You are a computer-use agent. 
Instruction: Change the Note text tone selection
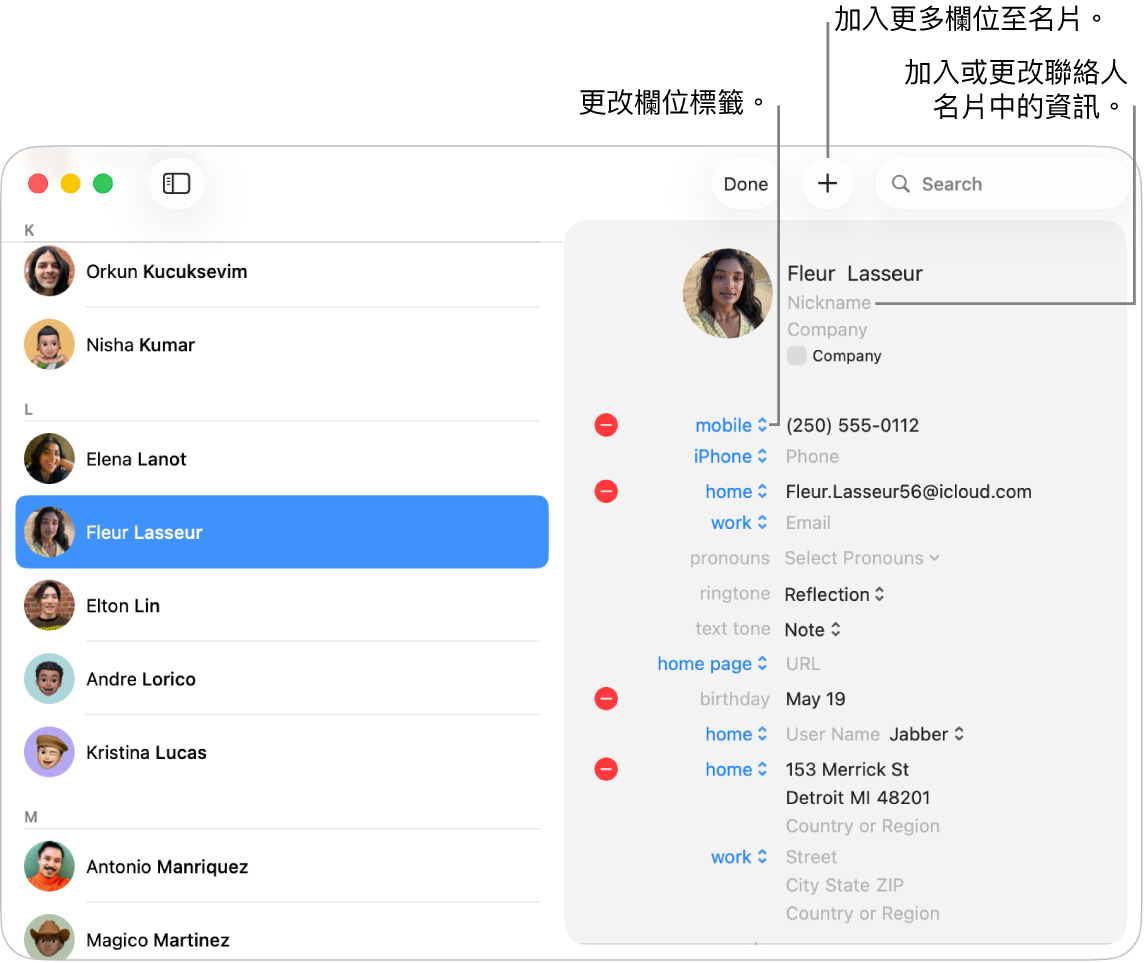(813, 630)
